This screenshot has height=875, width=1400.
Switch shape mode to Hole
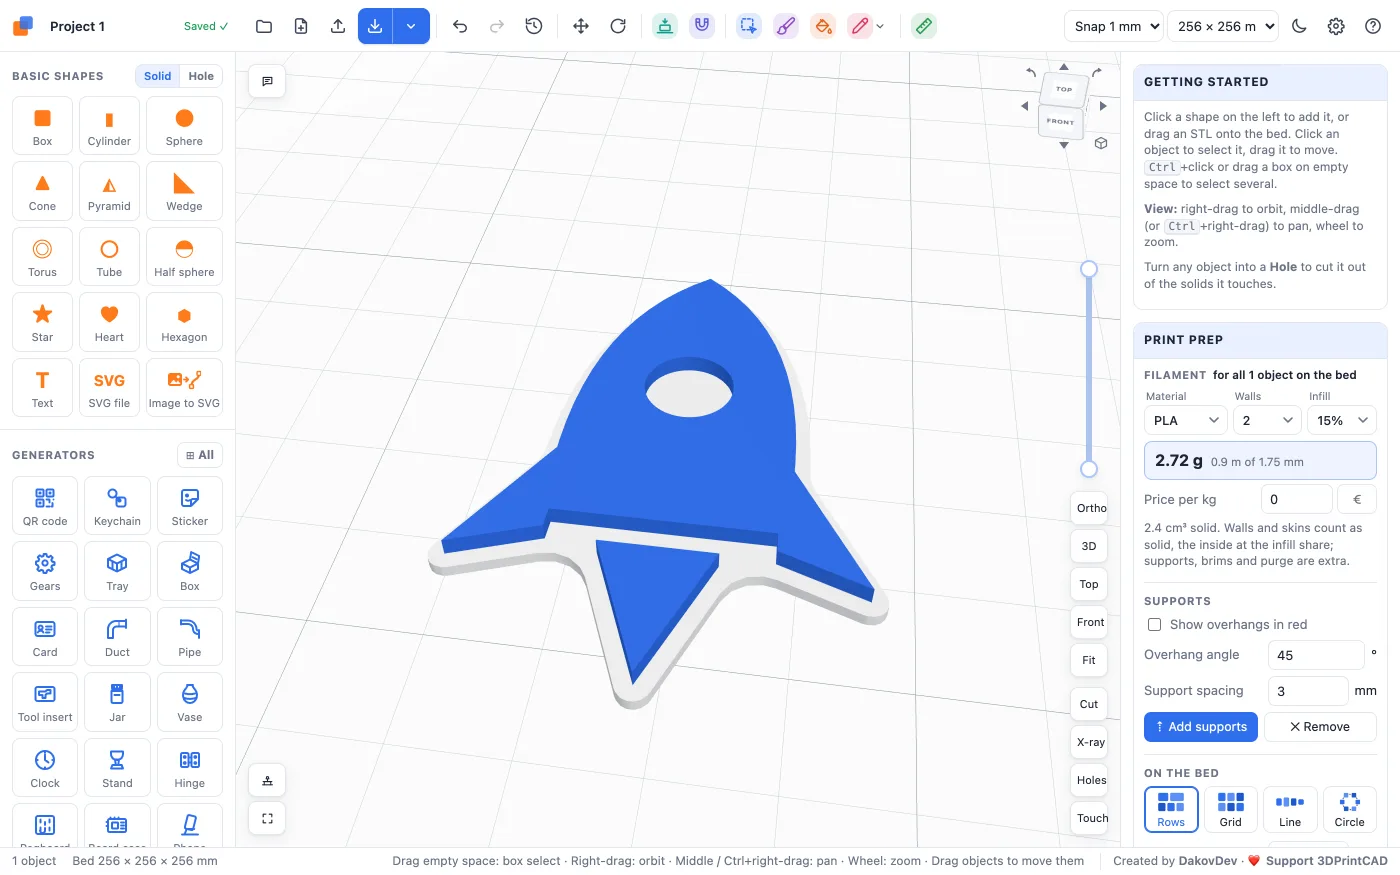(x=201, y=76)
